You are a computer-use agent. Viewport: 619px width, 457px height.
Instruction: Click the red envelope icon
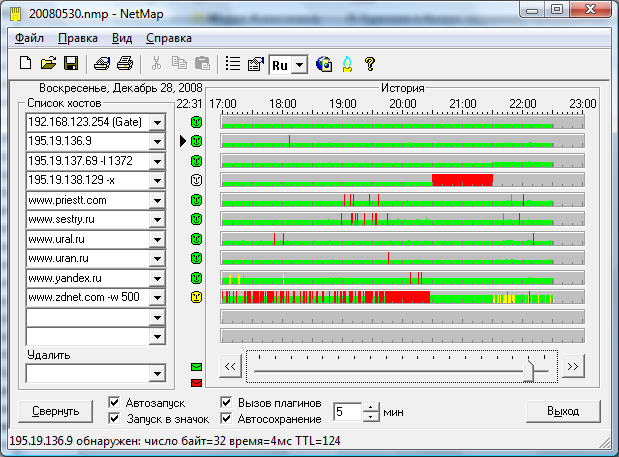pos(196,383)
